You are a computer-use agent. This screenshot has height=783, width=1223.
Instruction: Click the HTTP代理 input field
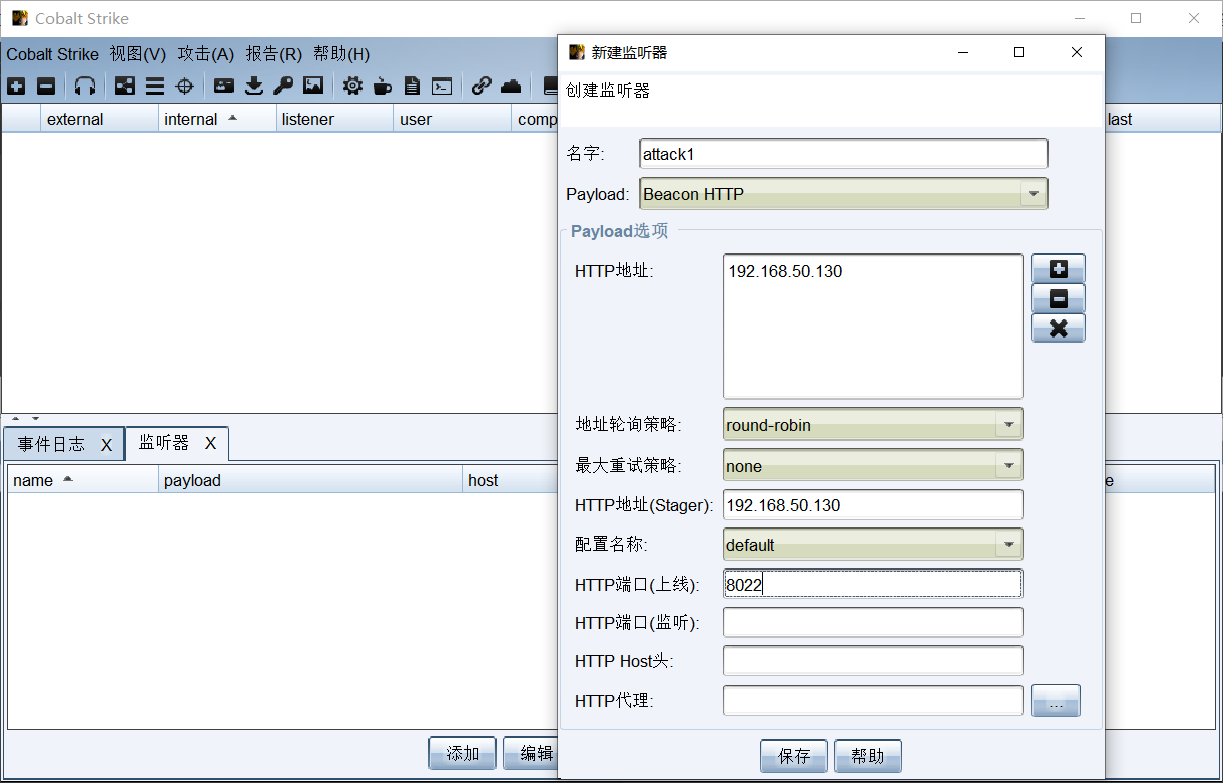[873, 700]
